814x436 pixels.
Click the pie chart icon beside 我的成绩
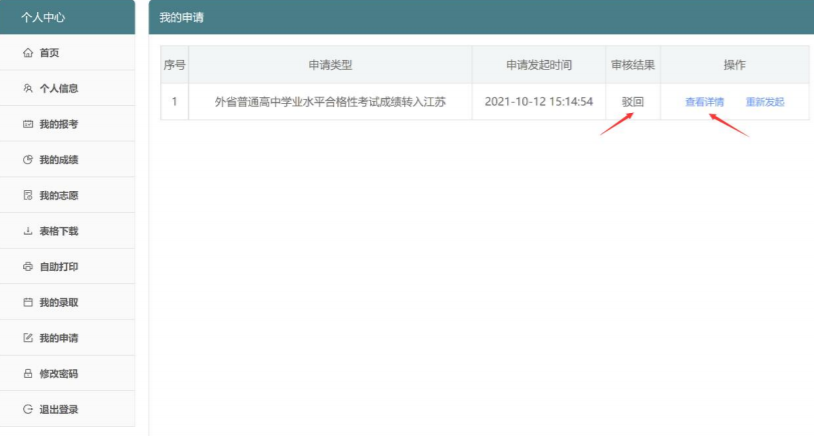(28, 160)
